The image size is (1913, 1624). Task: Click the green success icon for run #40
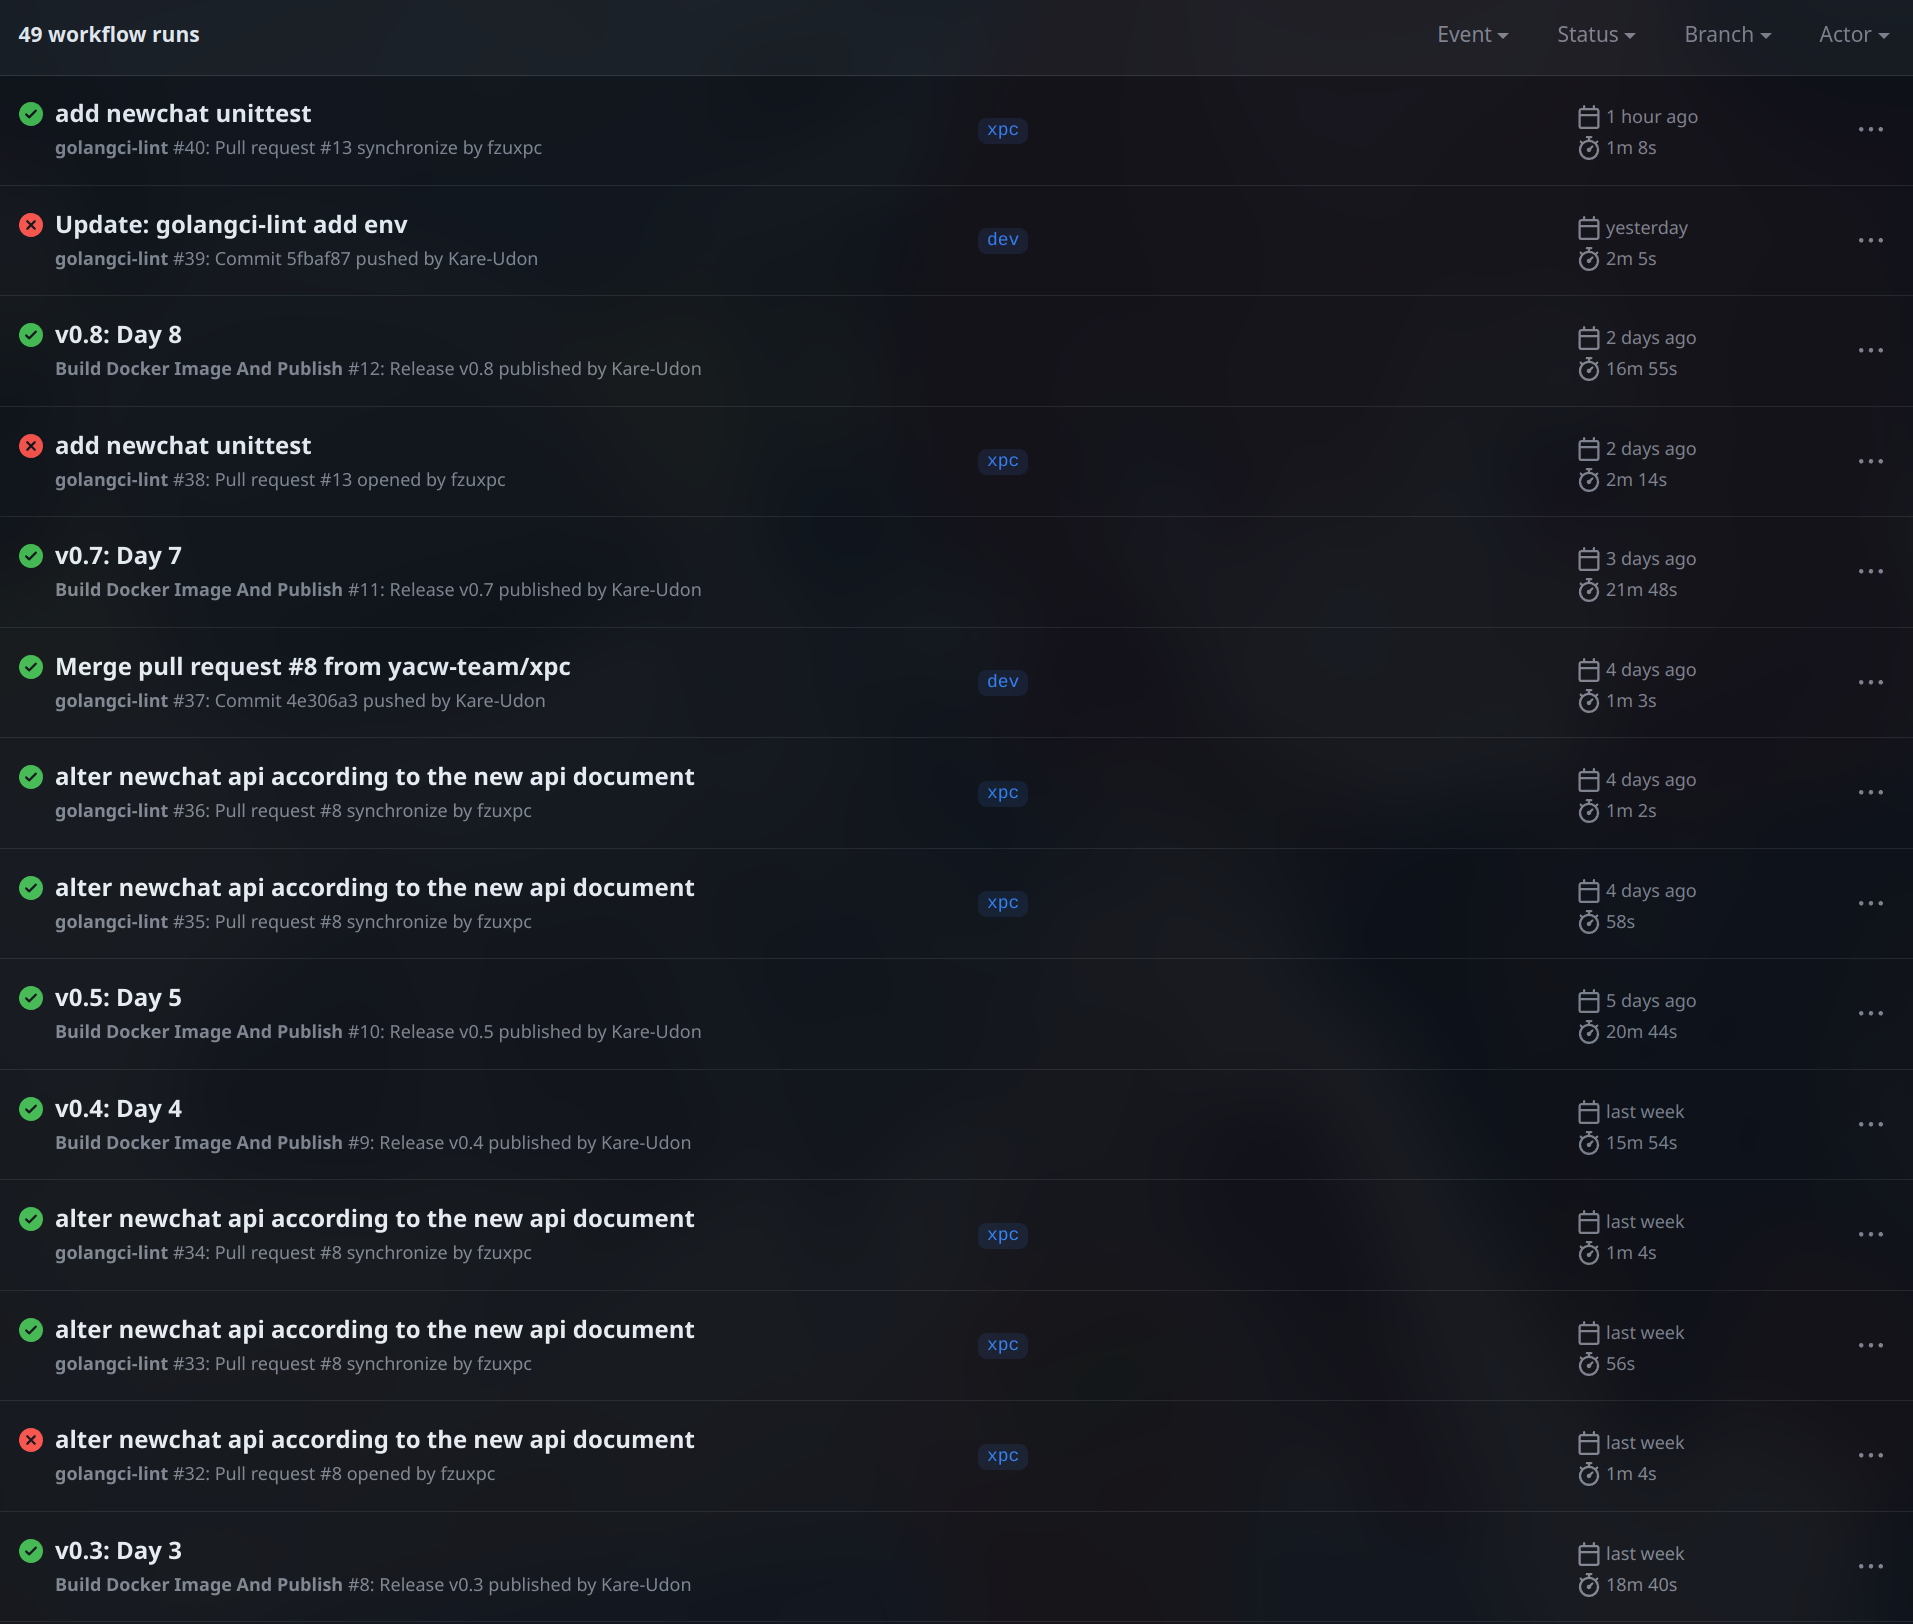point(31,114)
